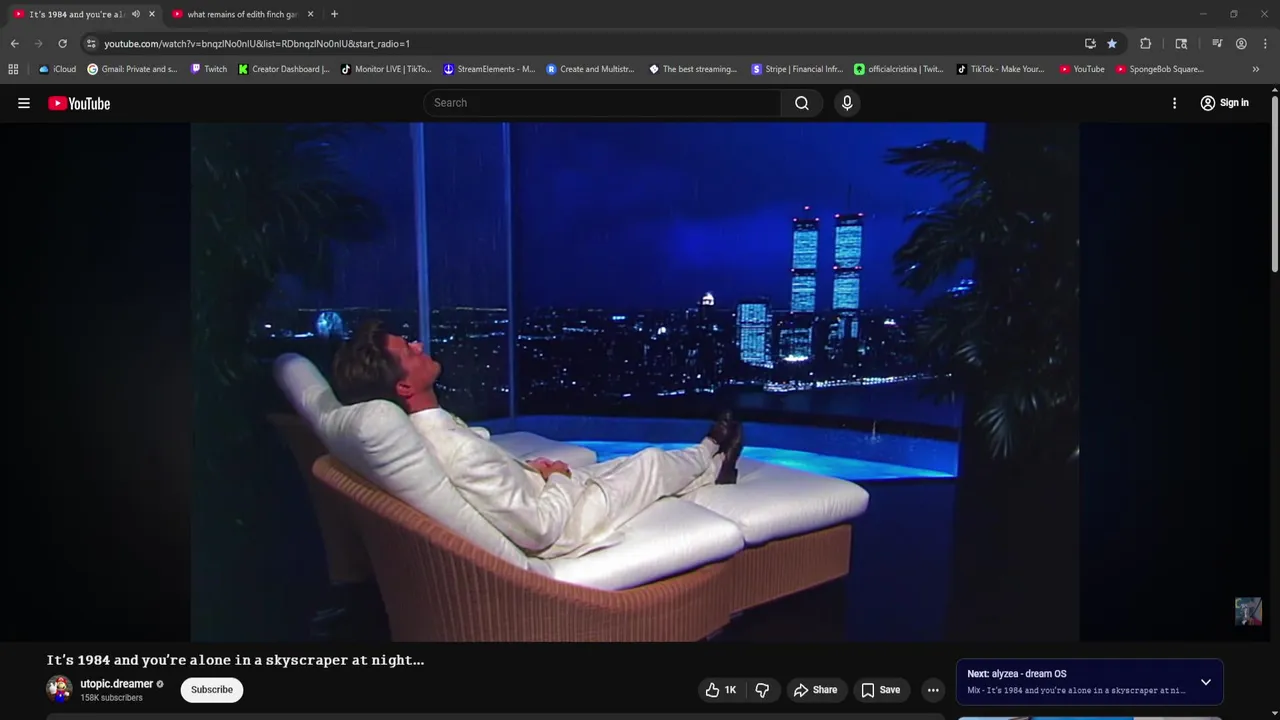Open a new browser tab
This screenshot has width=1280, height=720.
334,14
